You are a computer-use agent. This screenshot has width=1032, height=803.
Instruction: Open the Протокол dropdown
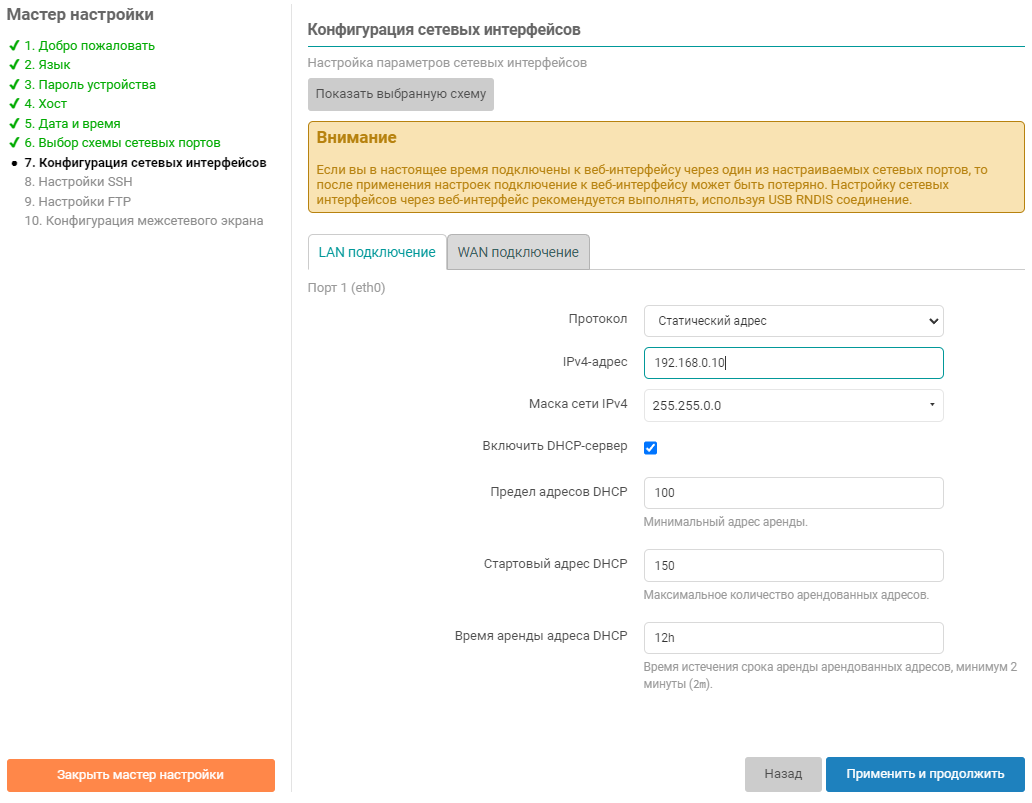pyautogui.click(x=793, y=321)
